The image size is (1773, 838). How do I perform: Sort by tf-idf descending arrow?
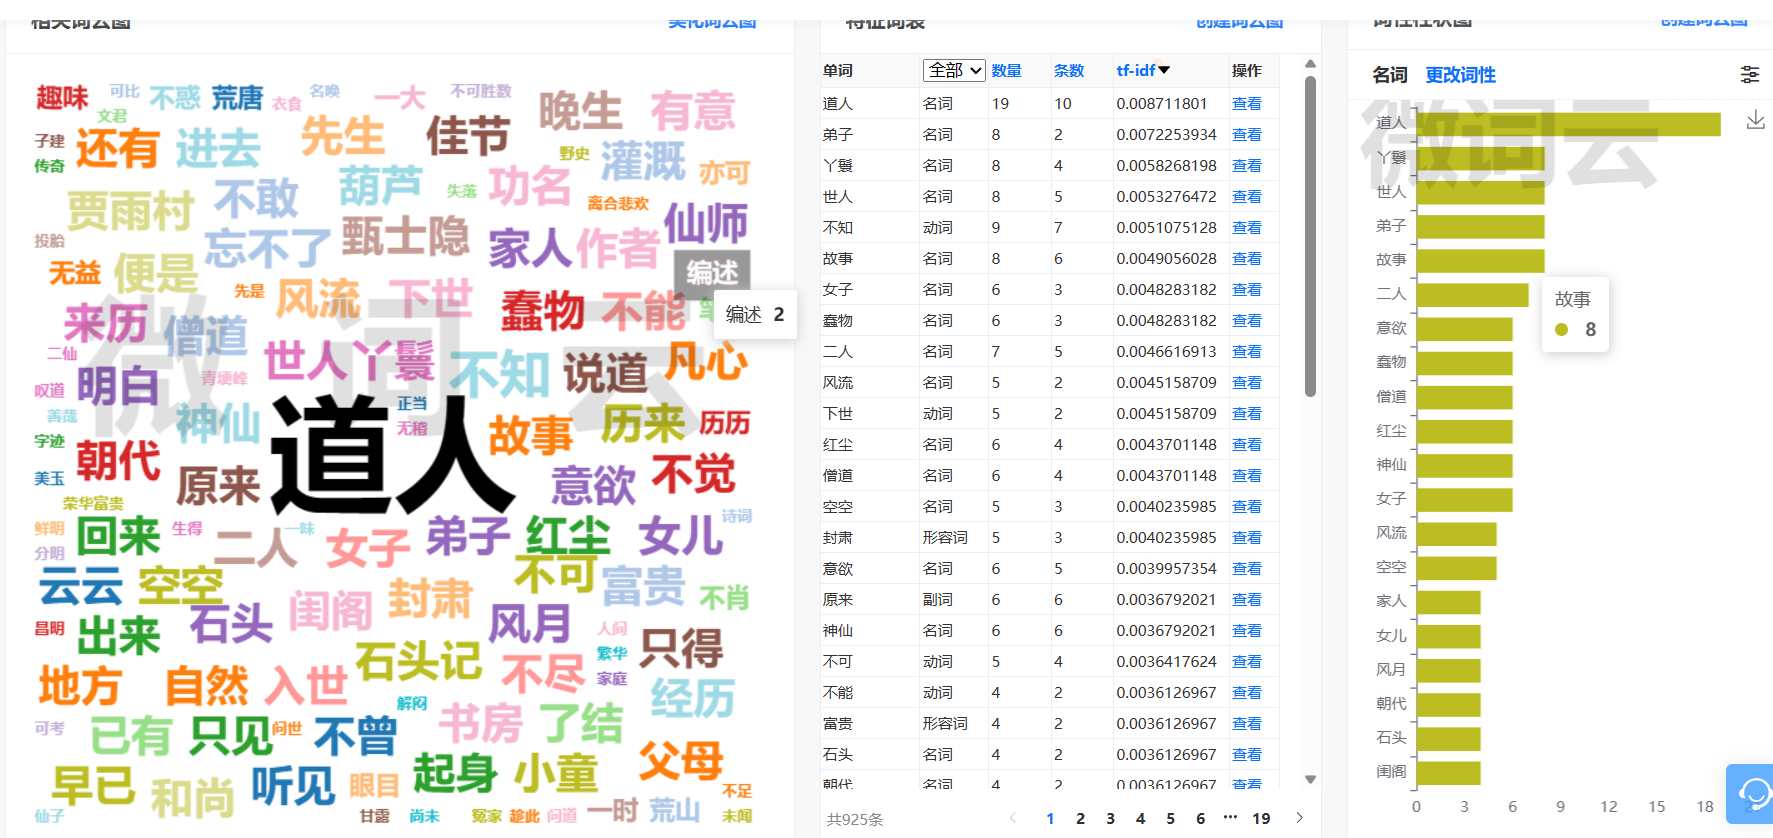point(1164,70)
